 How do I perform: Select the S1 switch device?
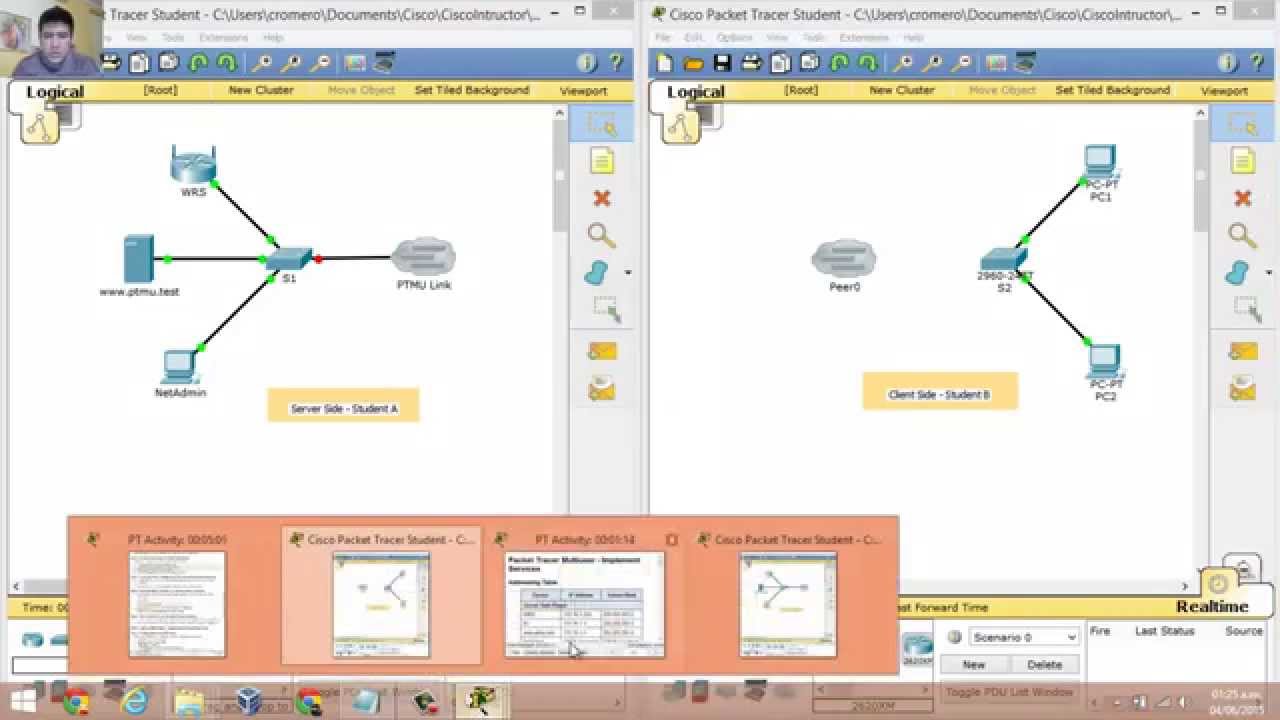pos(288,259)
